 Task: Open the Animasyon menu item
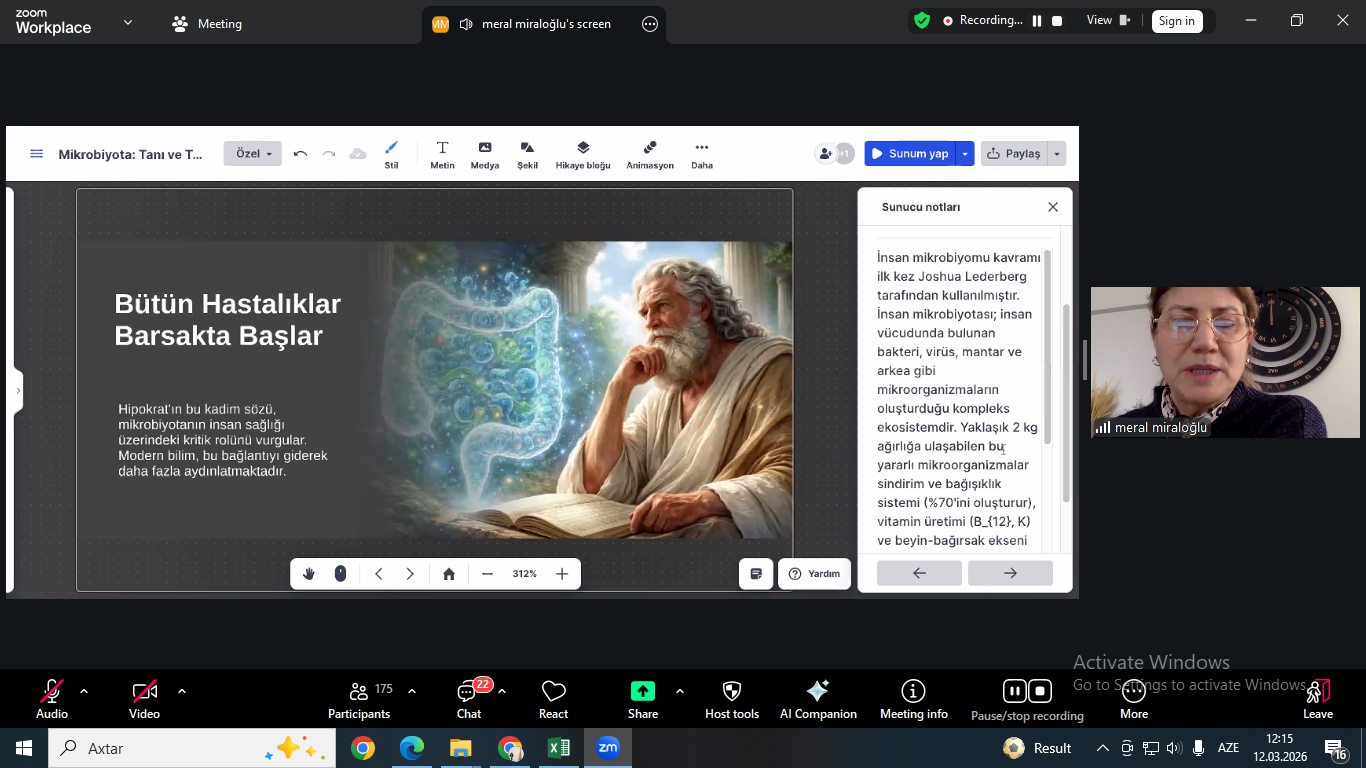tap(650, 154)
